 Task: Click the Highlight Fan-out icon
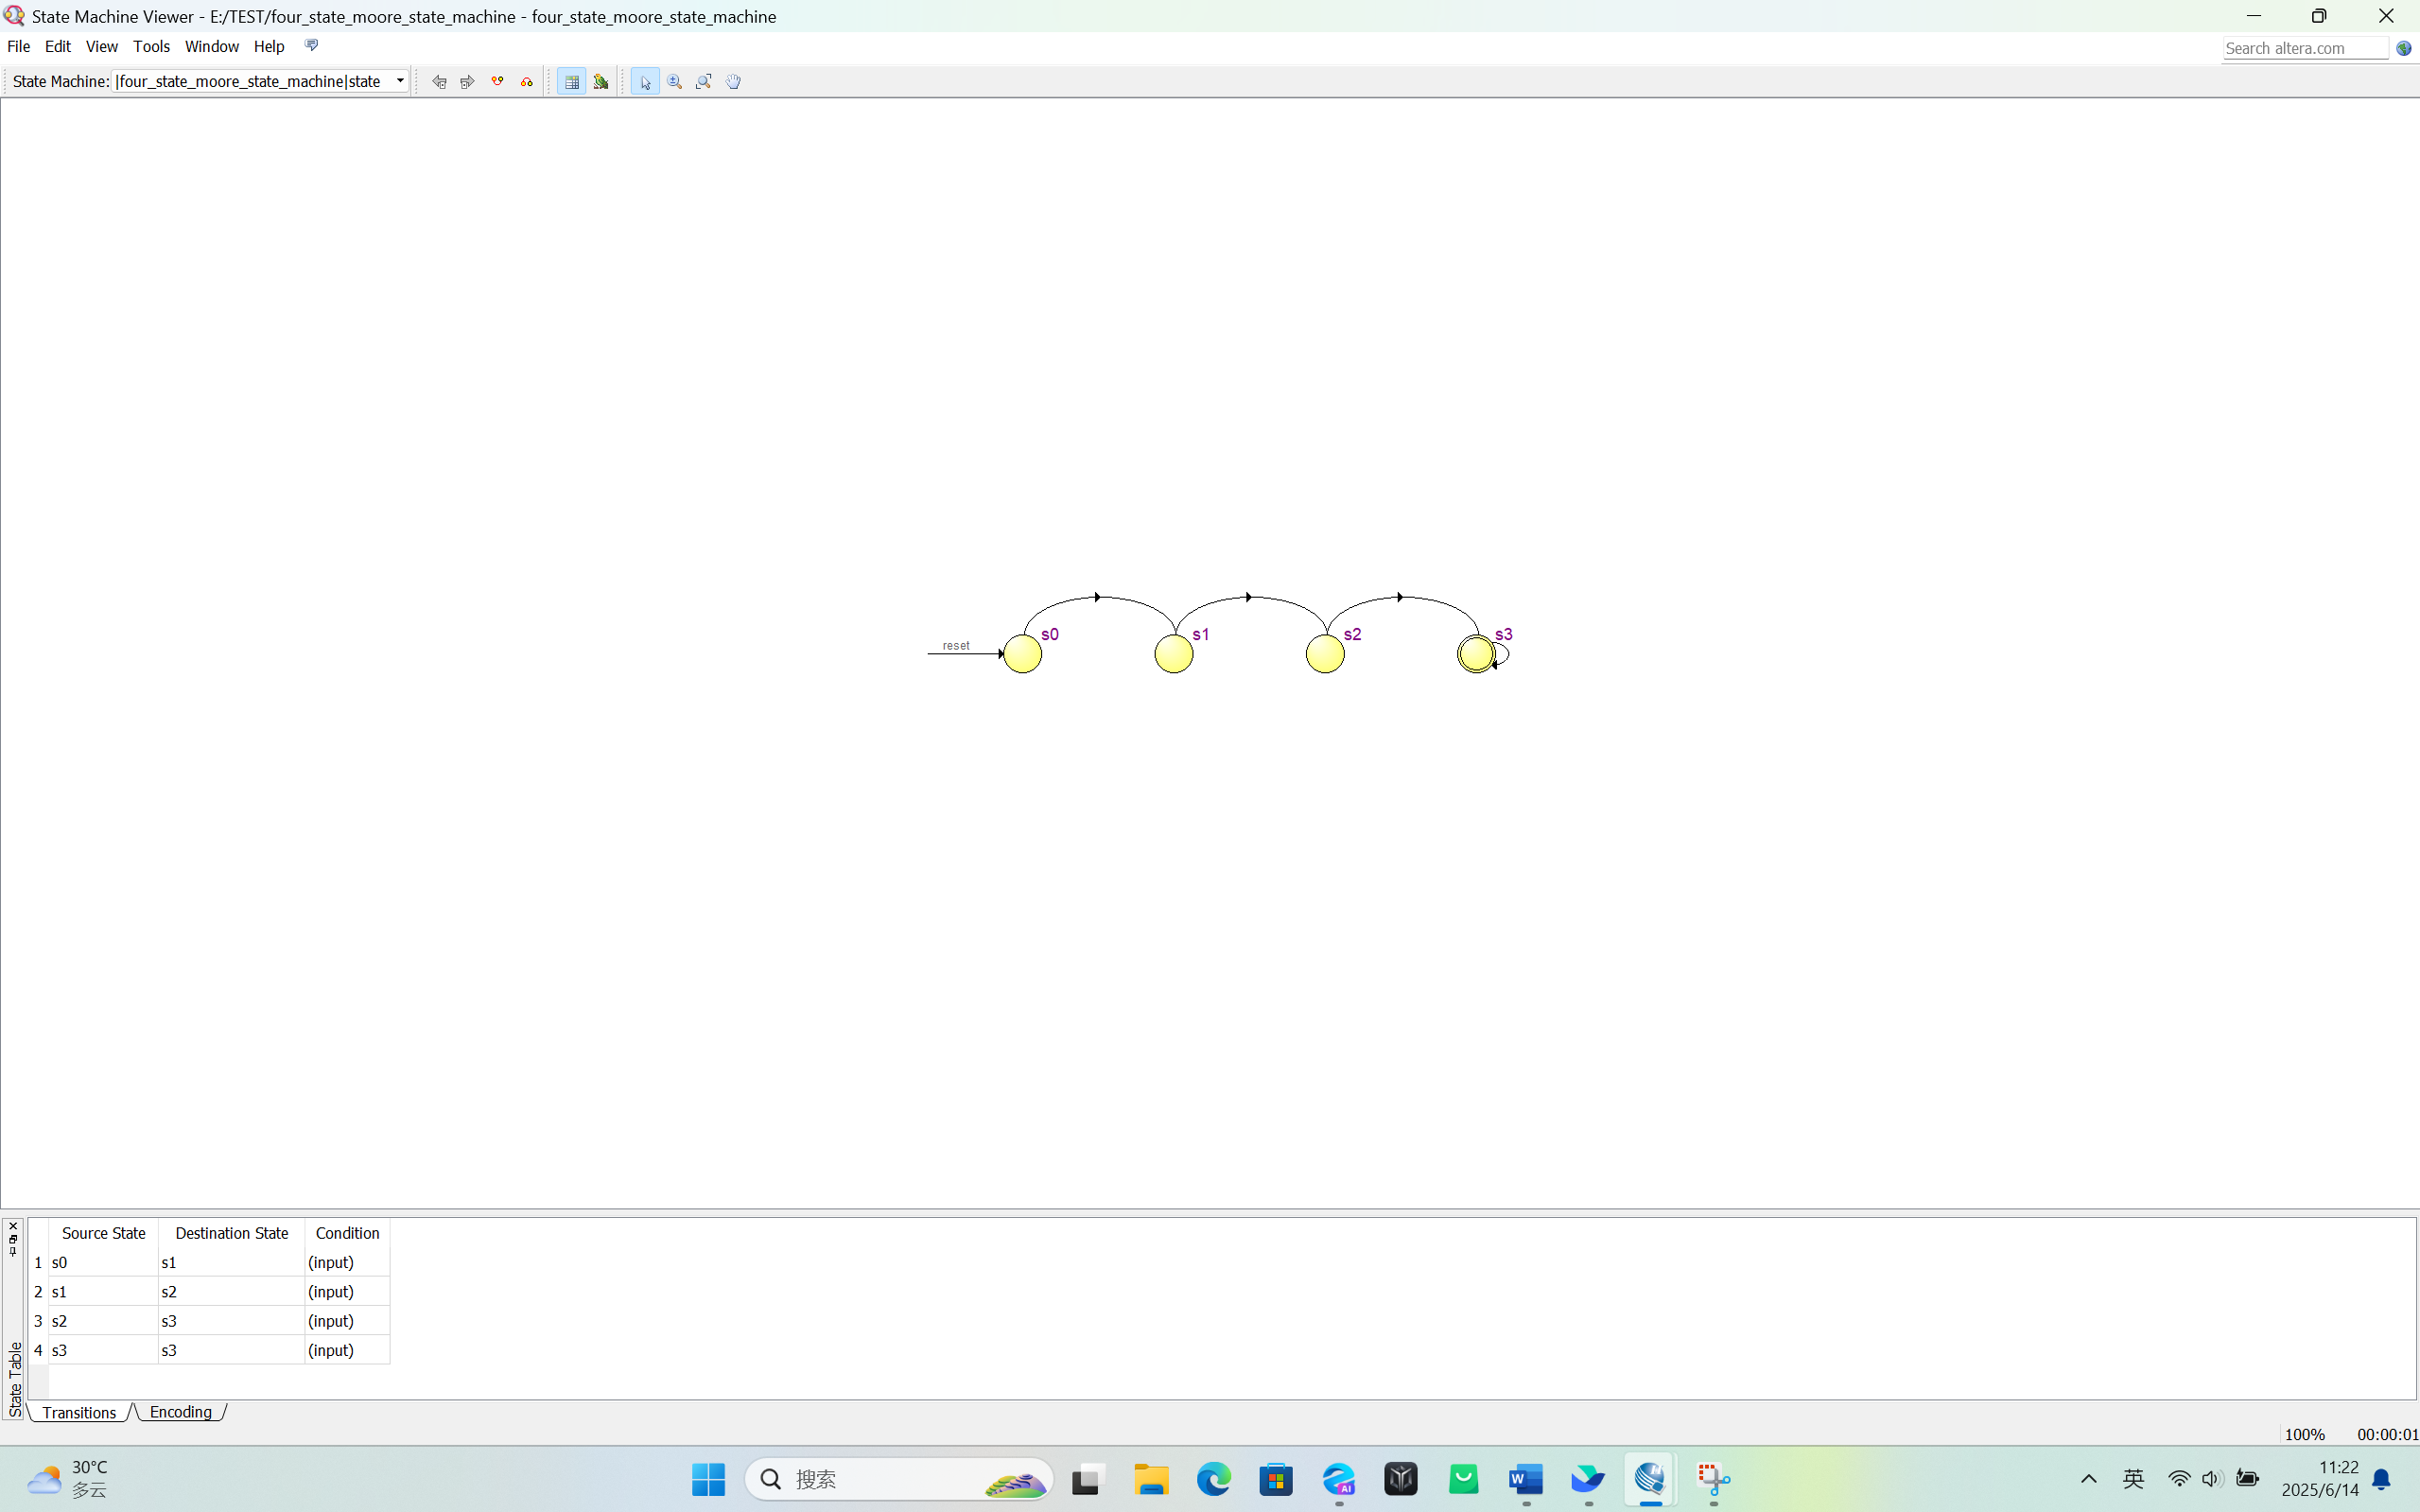pyautogui.click(x=527, y=82)
